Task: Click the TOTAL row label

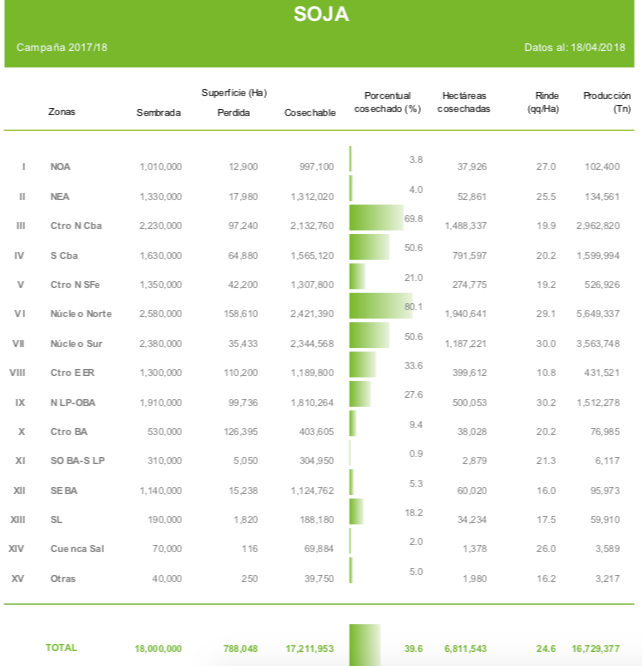Action: click(x=61, y=648)
